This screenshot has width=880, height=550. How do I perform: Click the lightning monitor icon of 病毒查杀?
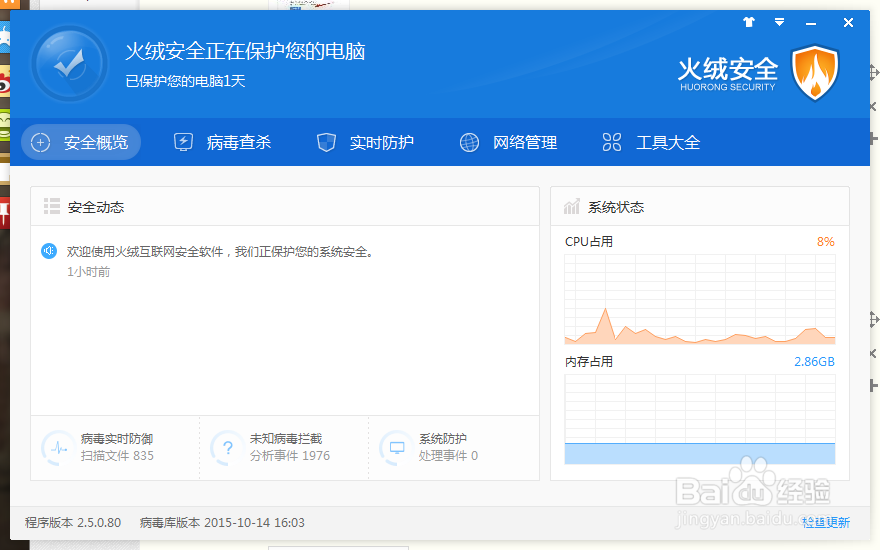pyautogui.click(x=184, y=142)
